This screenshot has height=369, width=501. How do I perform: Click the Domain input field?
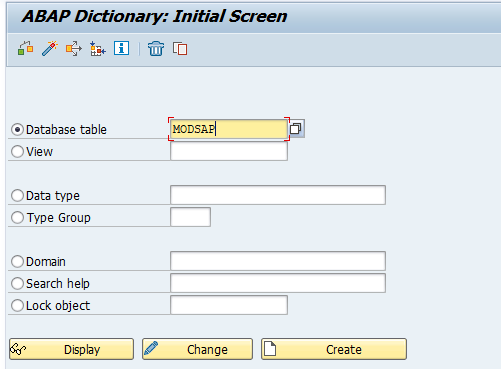coord(278,261)
